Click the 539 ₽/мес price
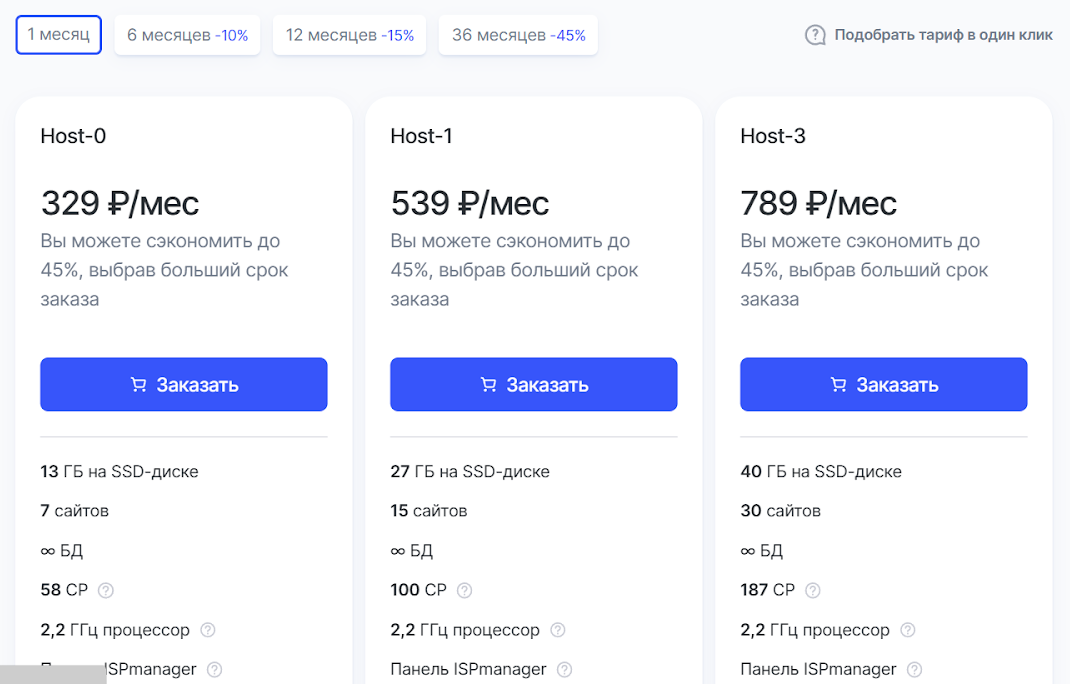This screenshot has height=684, width=1070. click(x=469, y=203)
